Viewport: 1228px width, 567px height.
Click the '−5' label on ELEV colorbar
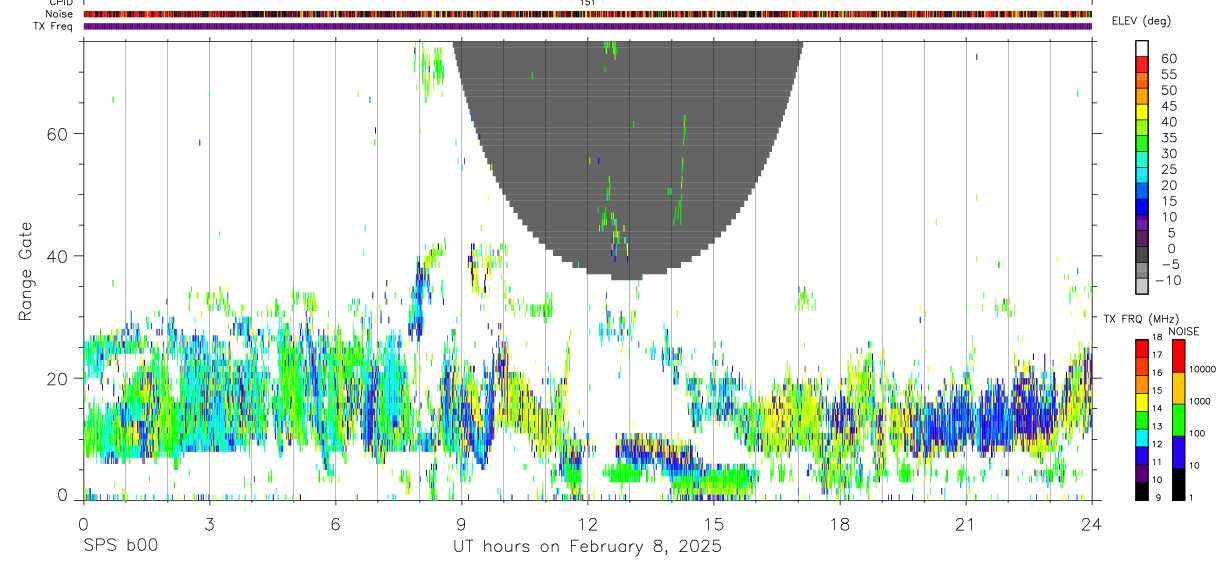1169,265
